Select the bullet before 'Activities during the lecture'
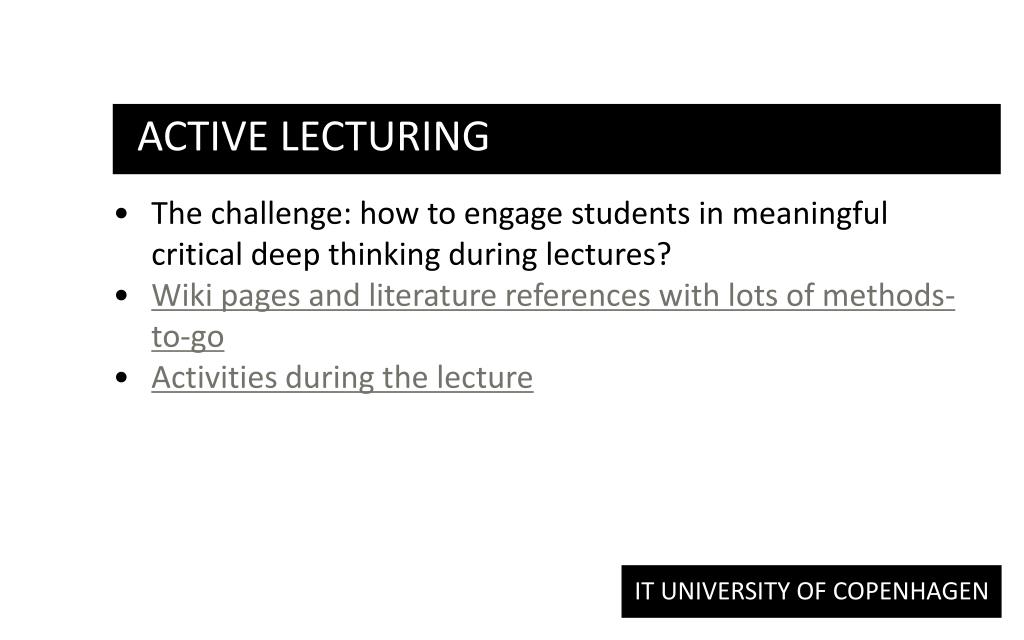The height and width of the screenshot is (640, 1024). [x=121, y=377]
